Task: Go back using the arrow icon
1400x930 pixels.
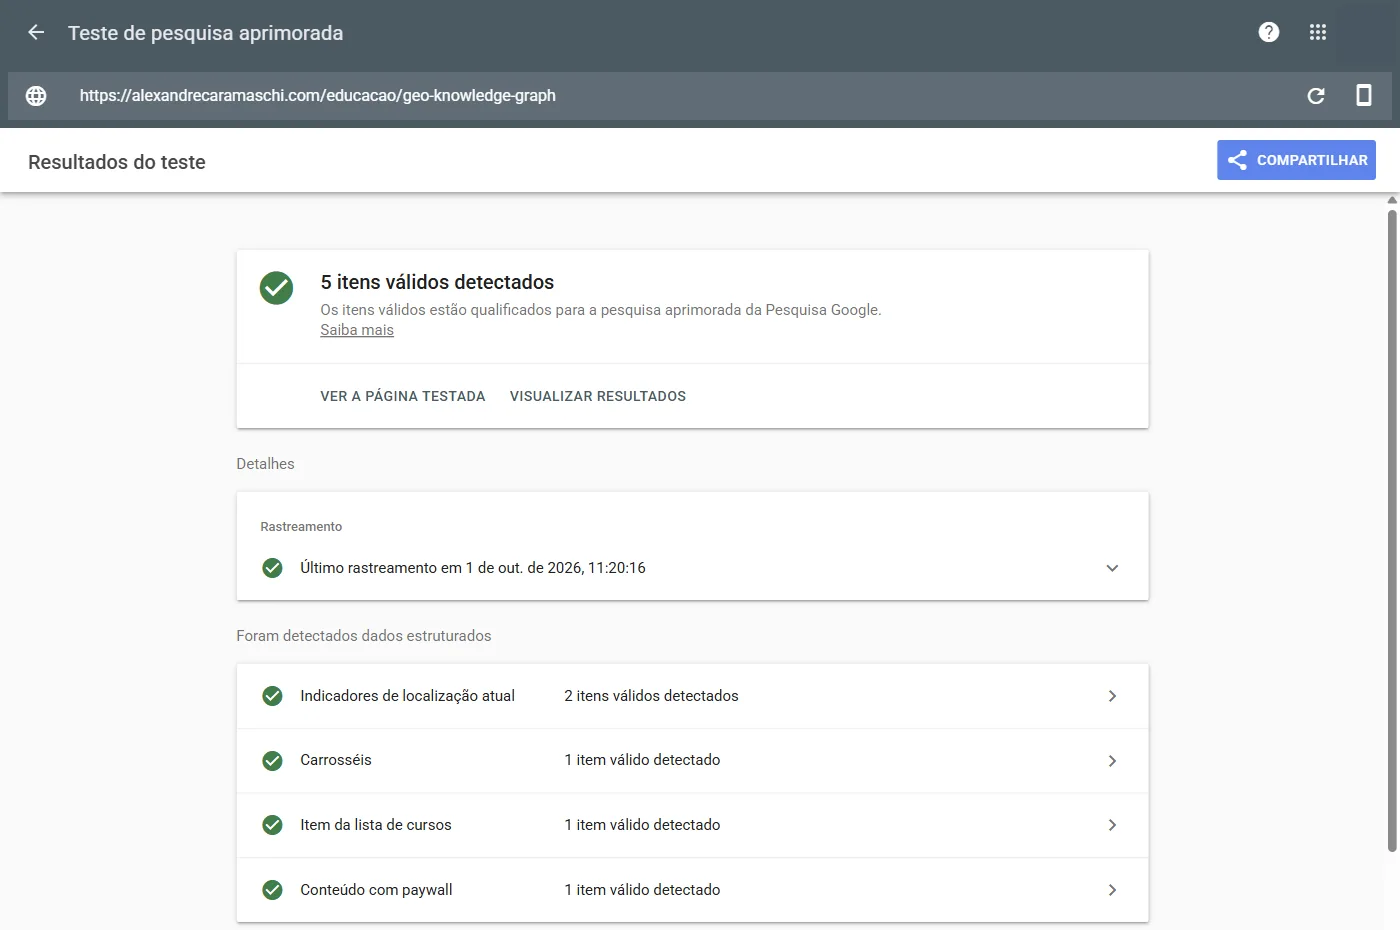Action: pos(36,32)
